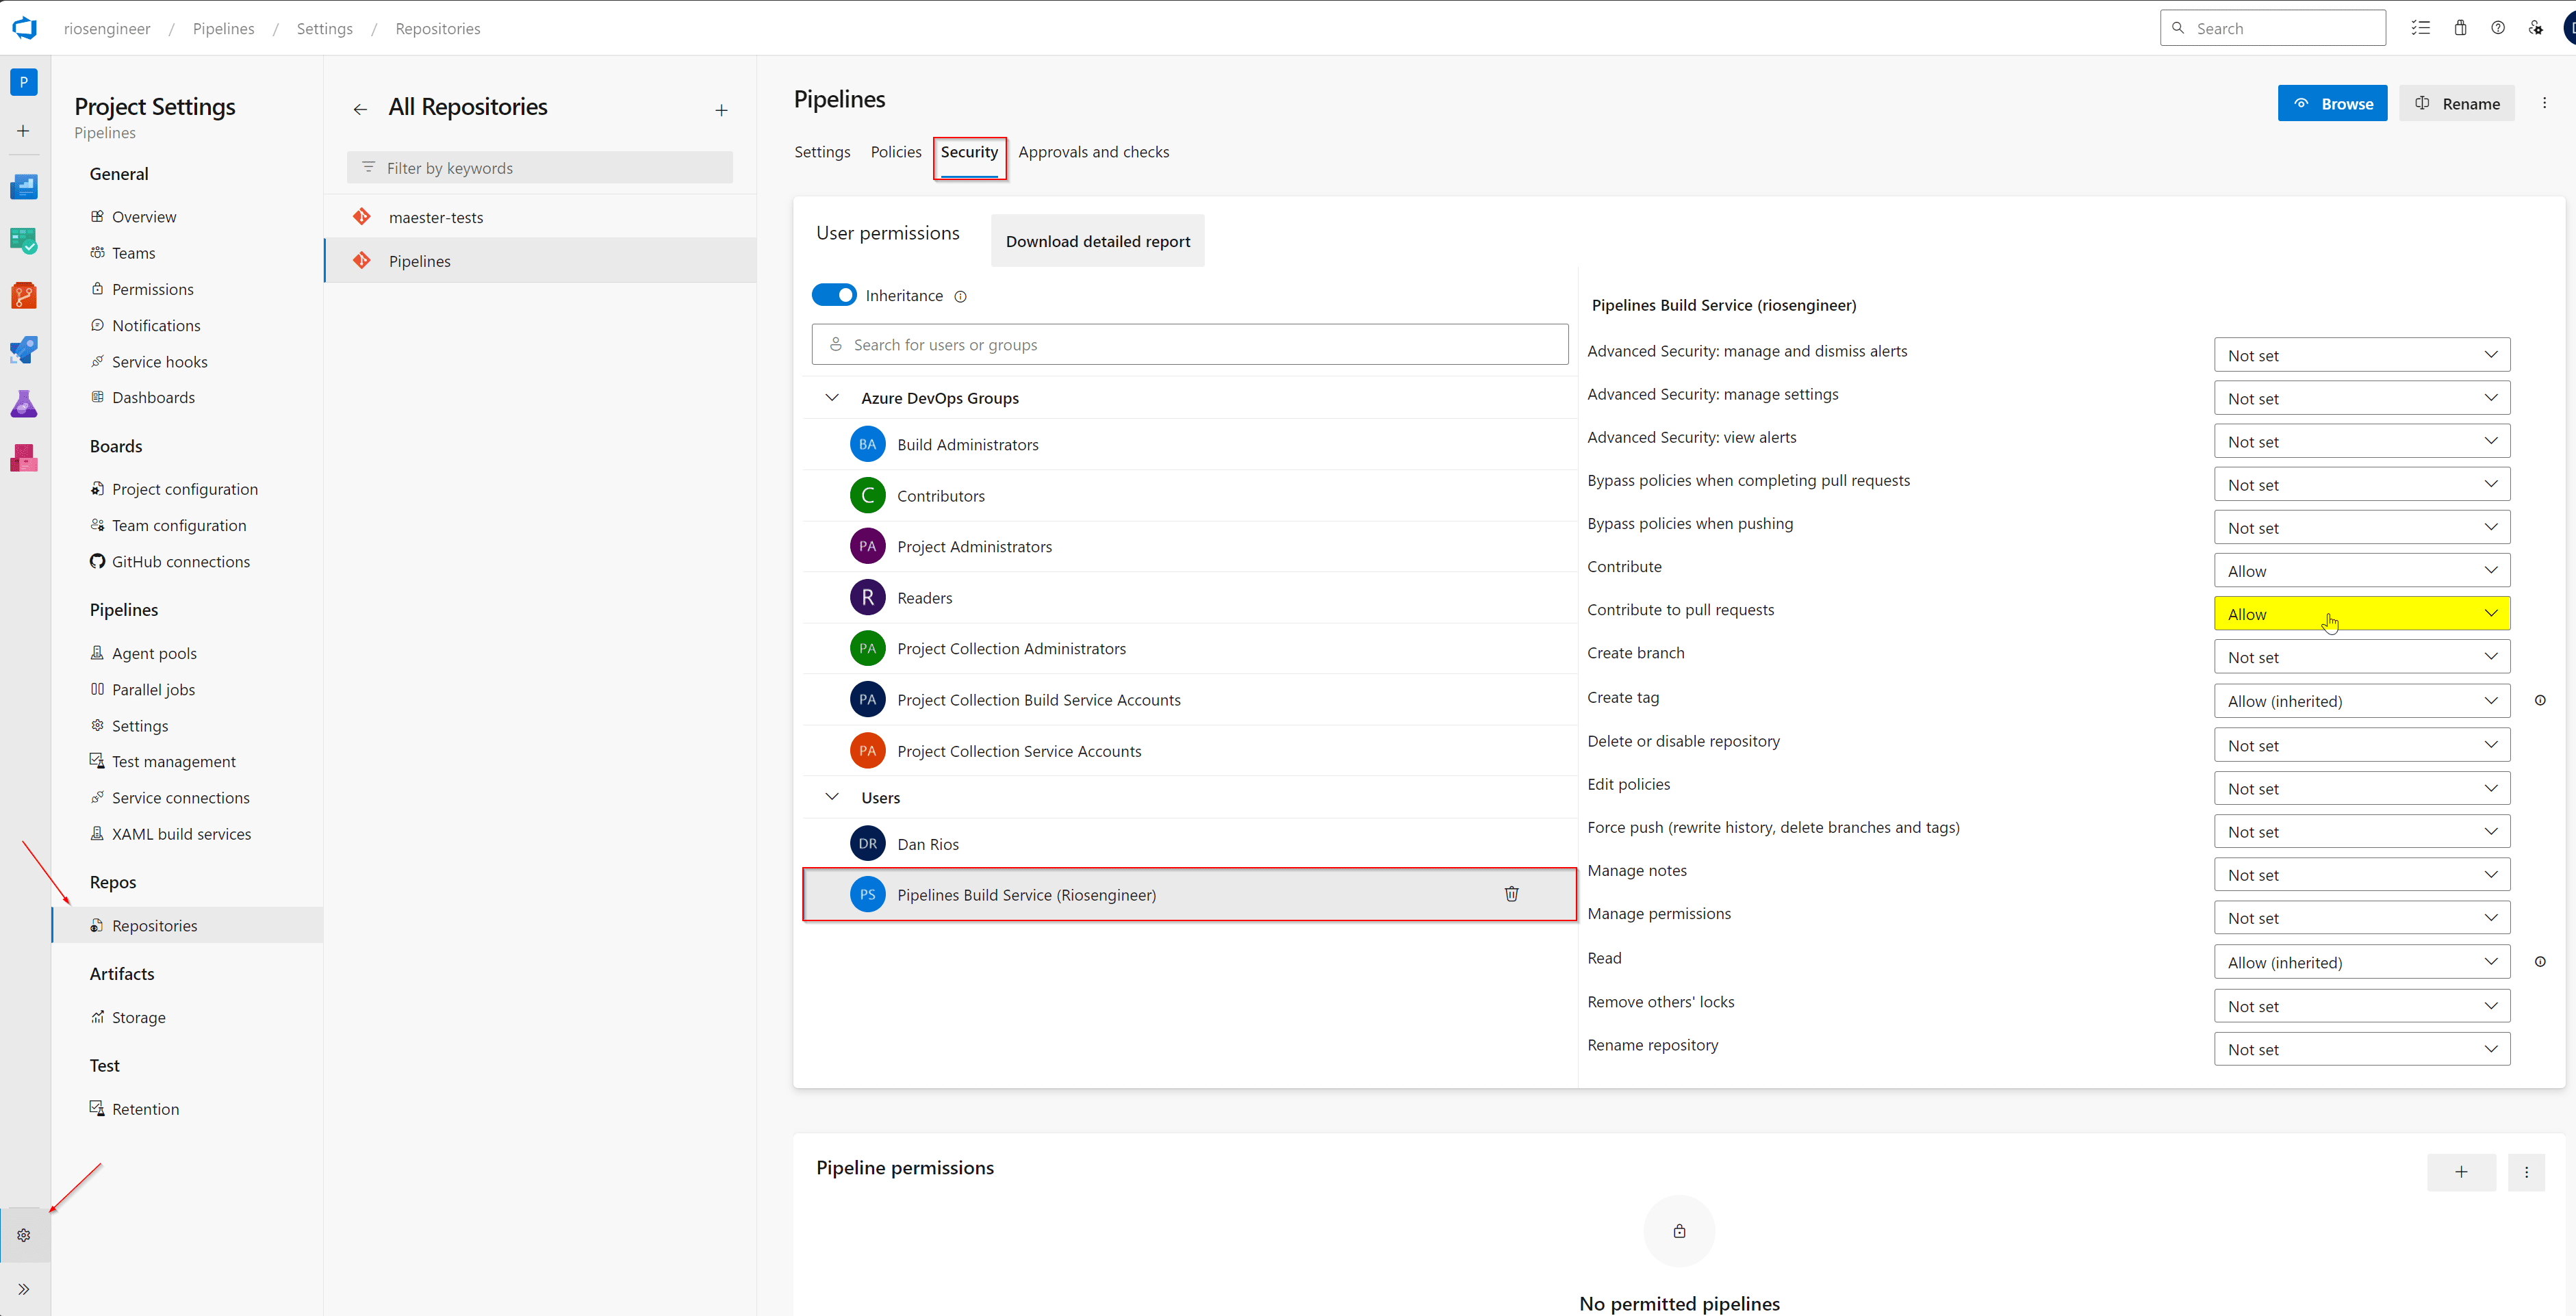The width and height of the screenshot is (2576, 1316).
Task: Toggle the Inheritance switch off
Action: (834, 295)
